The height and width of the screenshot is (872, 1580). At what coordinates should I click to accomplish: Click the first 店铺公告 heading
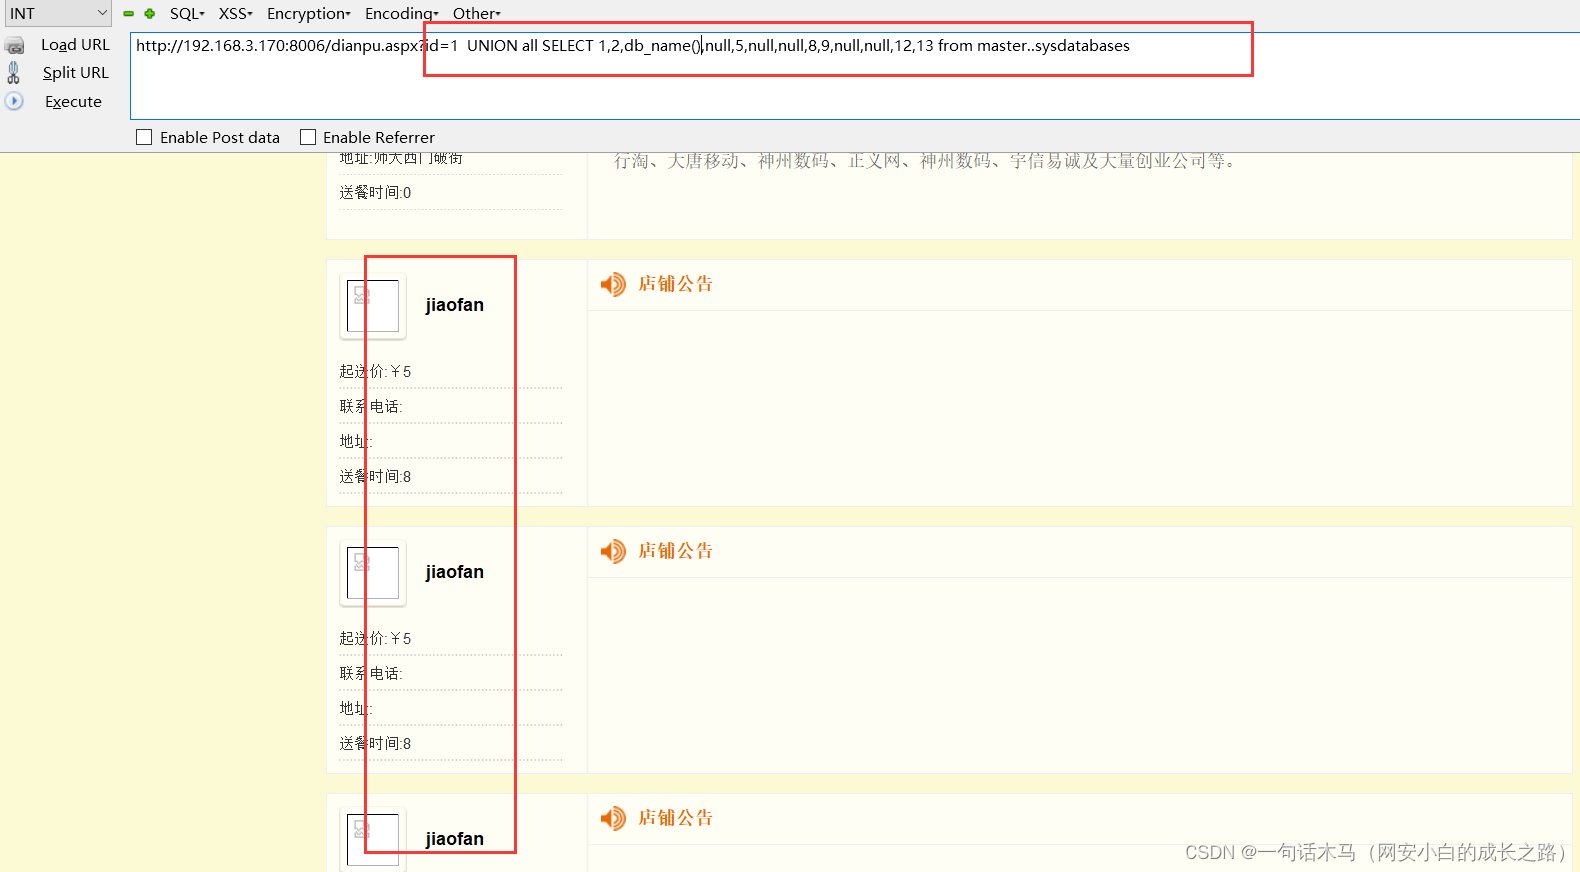[676, 284]
